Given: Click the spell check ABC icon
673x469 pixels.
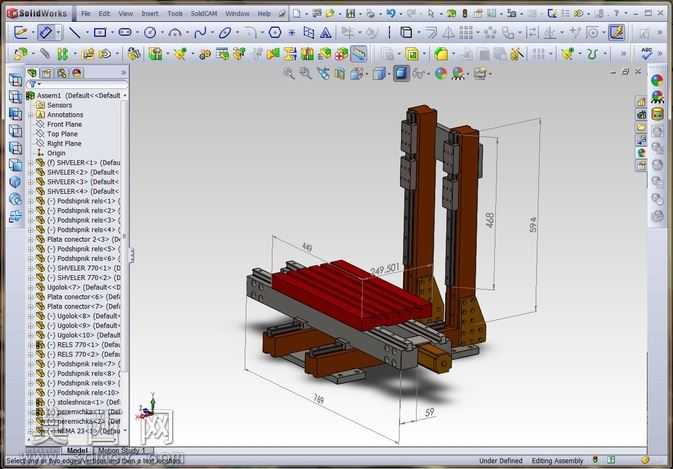Looking at the screenshot, I should pos(646,54).
